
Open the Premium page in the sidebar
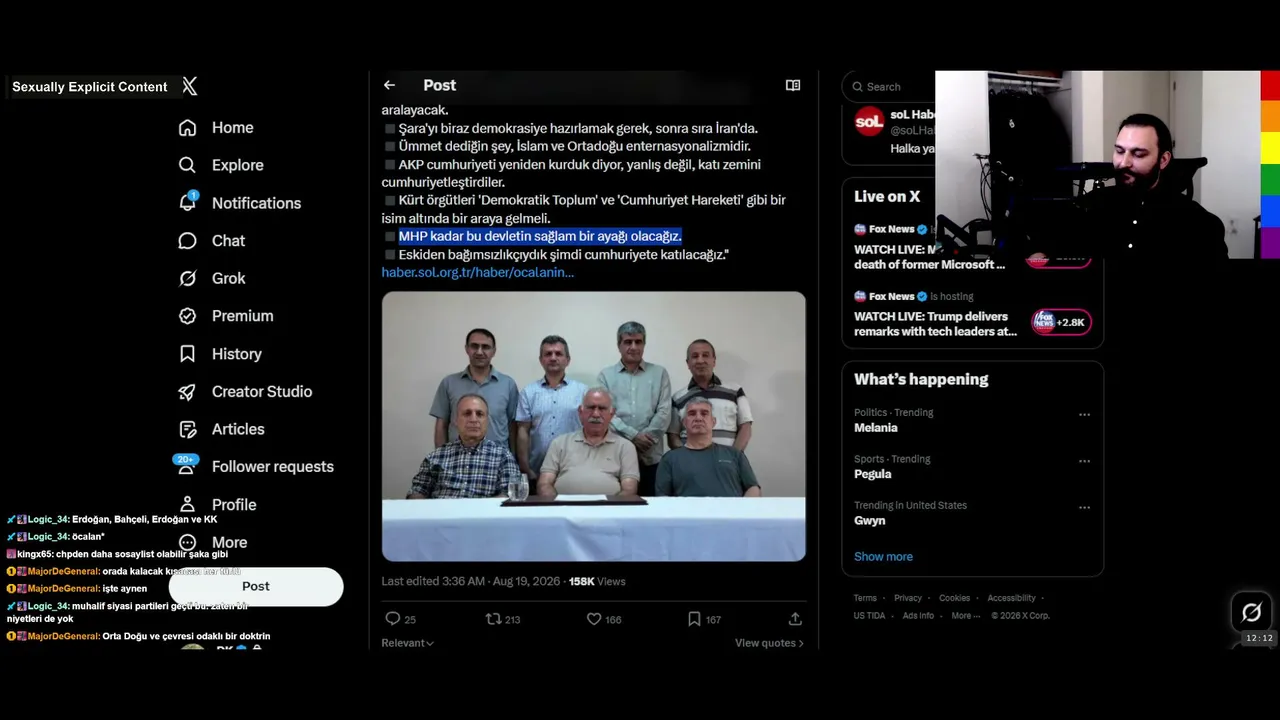tap(225, 316)
